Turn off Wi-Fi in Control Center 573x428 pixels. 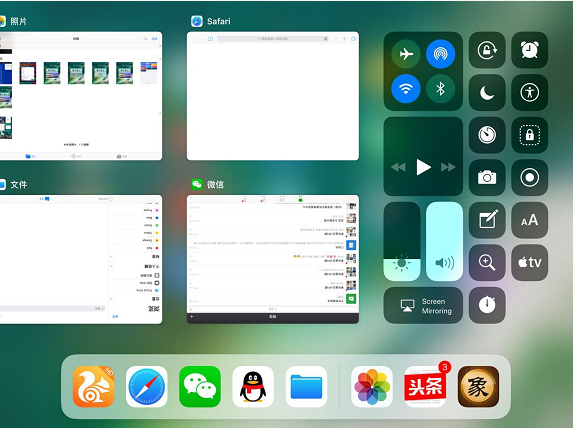point(406,89)
